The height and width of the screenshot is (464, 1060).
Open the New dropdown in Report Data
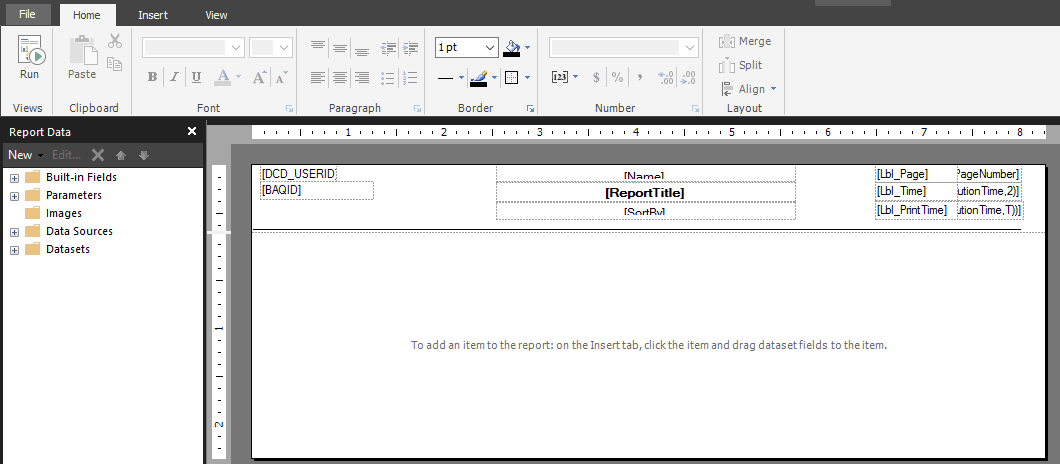(x=25, y=155)
